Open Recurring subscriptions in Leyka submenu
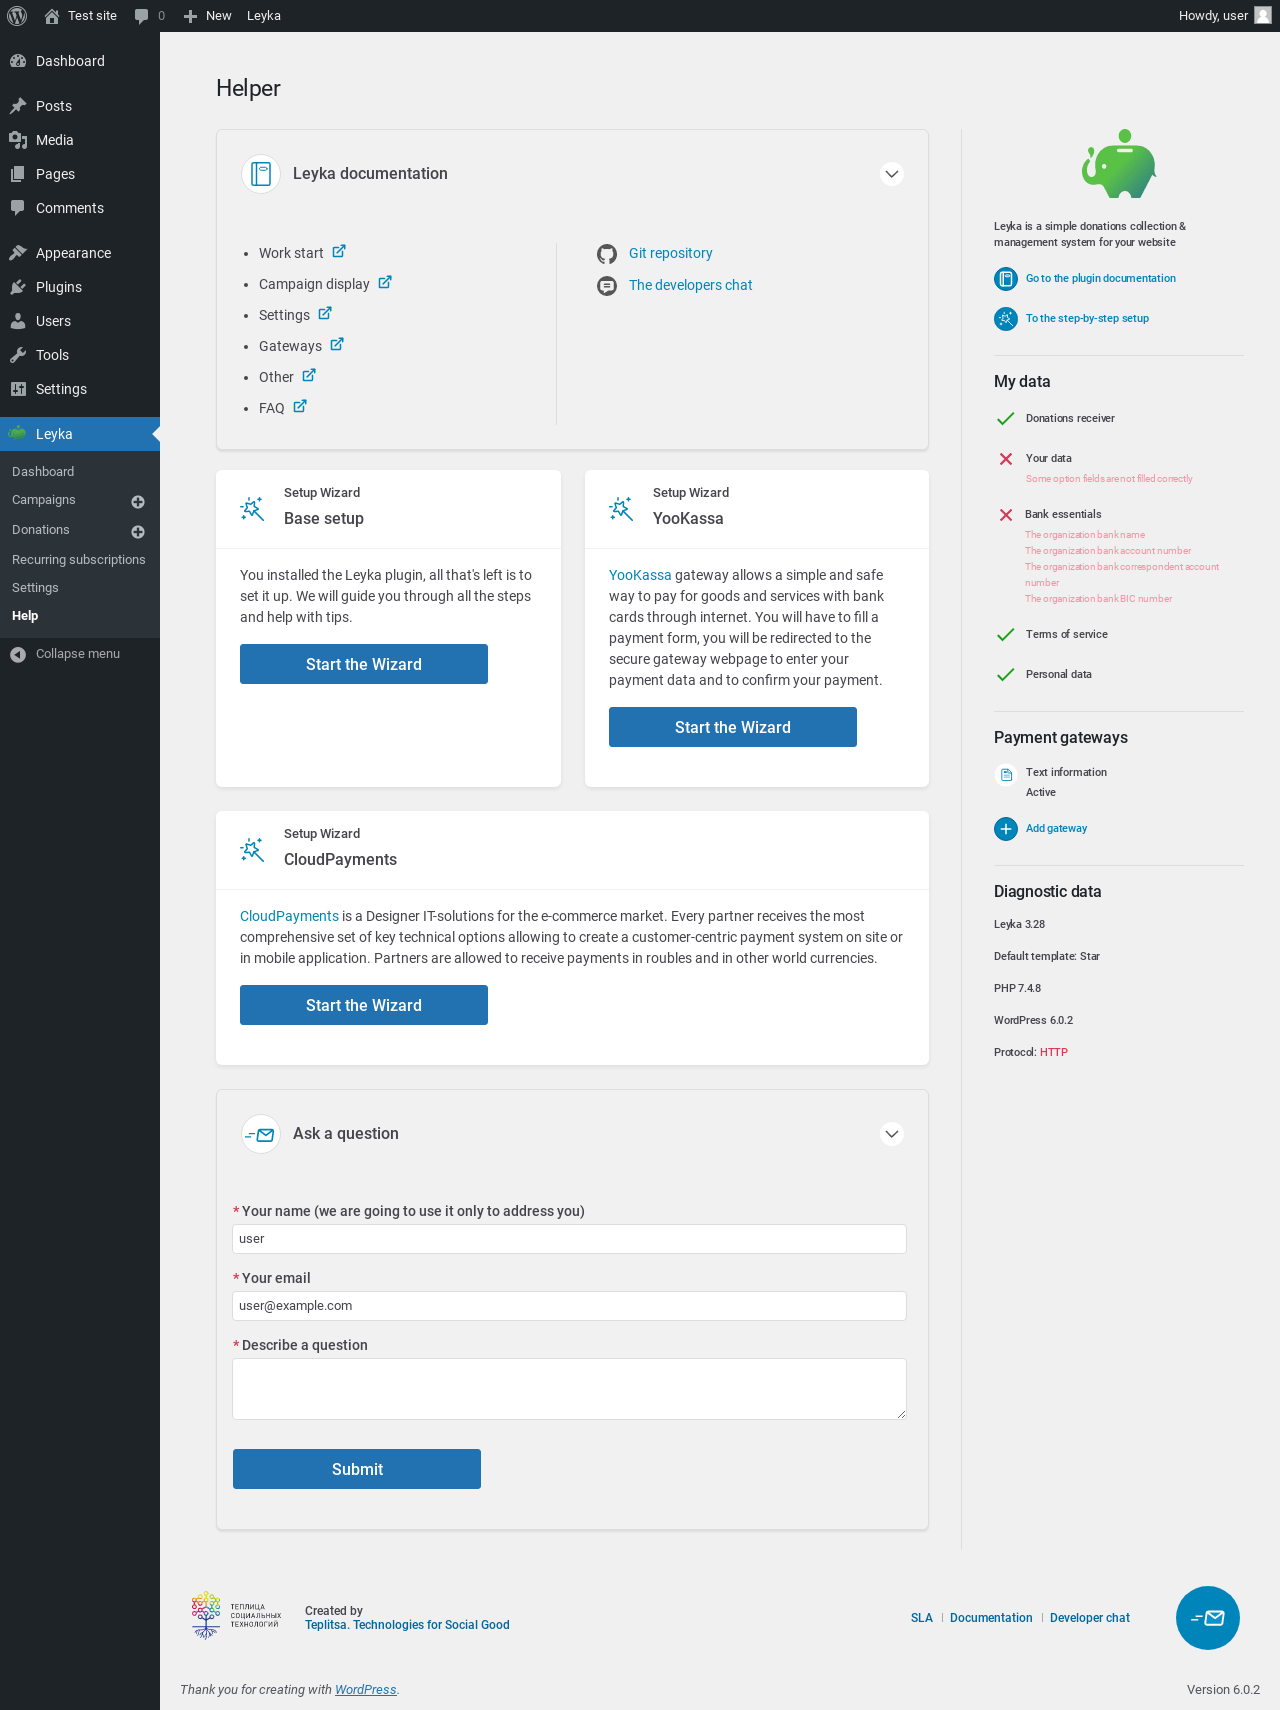Viewport: 1280px width, 1710px height. pos(79,560)
